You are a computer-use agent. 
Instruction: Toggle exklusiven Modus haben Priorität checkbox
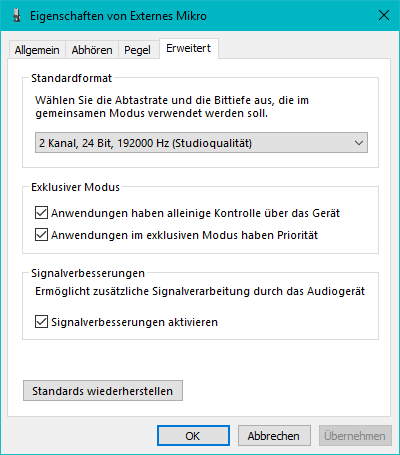click(41, 235)
